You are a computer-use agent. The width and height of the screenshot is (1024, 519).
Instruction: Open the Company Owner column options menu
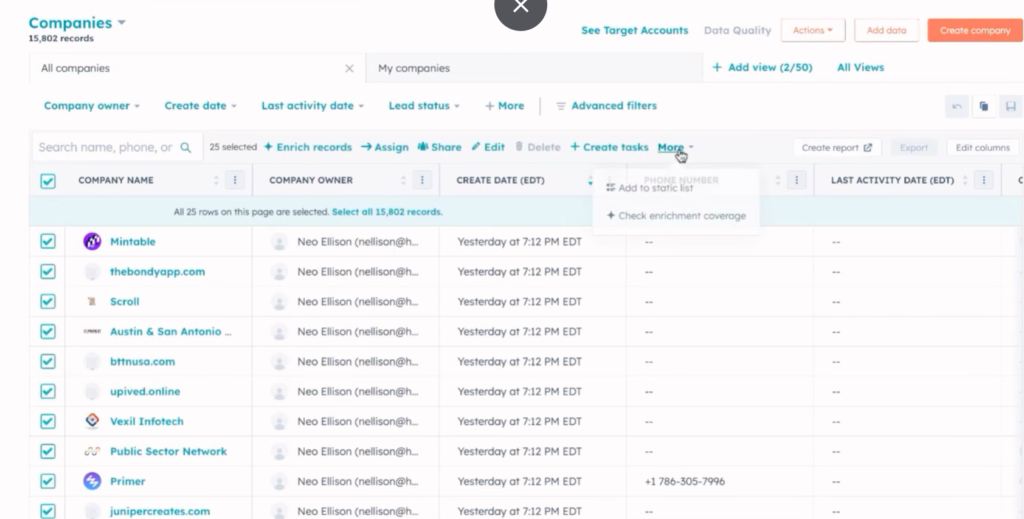pos(423,180)
